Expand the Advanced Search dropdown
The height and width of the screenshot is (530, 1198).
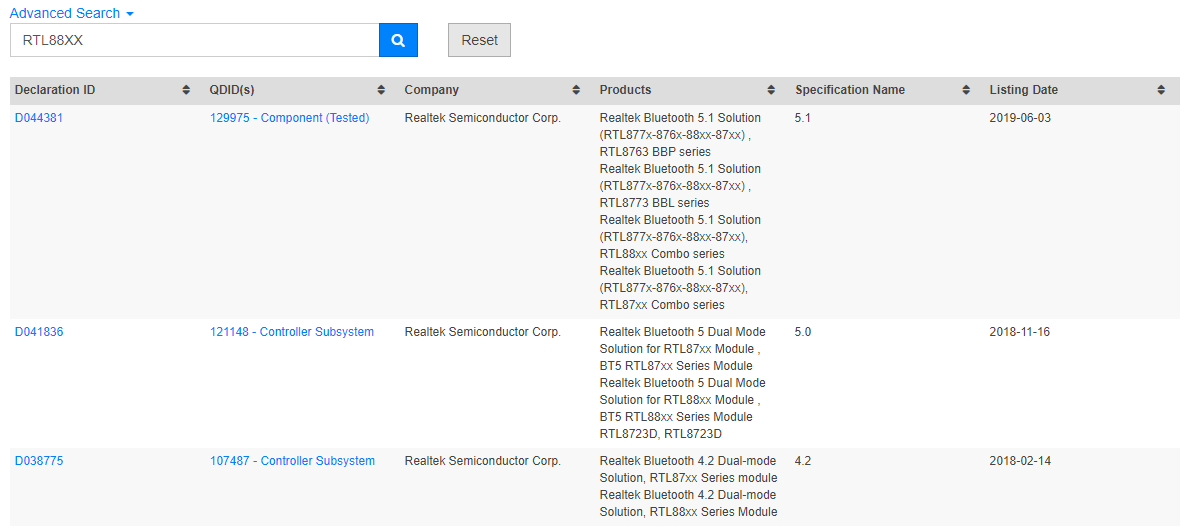click(x=72, y=14)
